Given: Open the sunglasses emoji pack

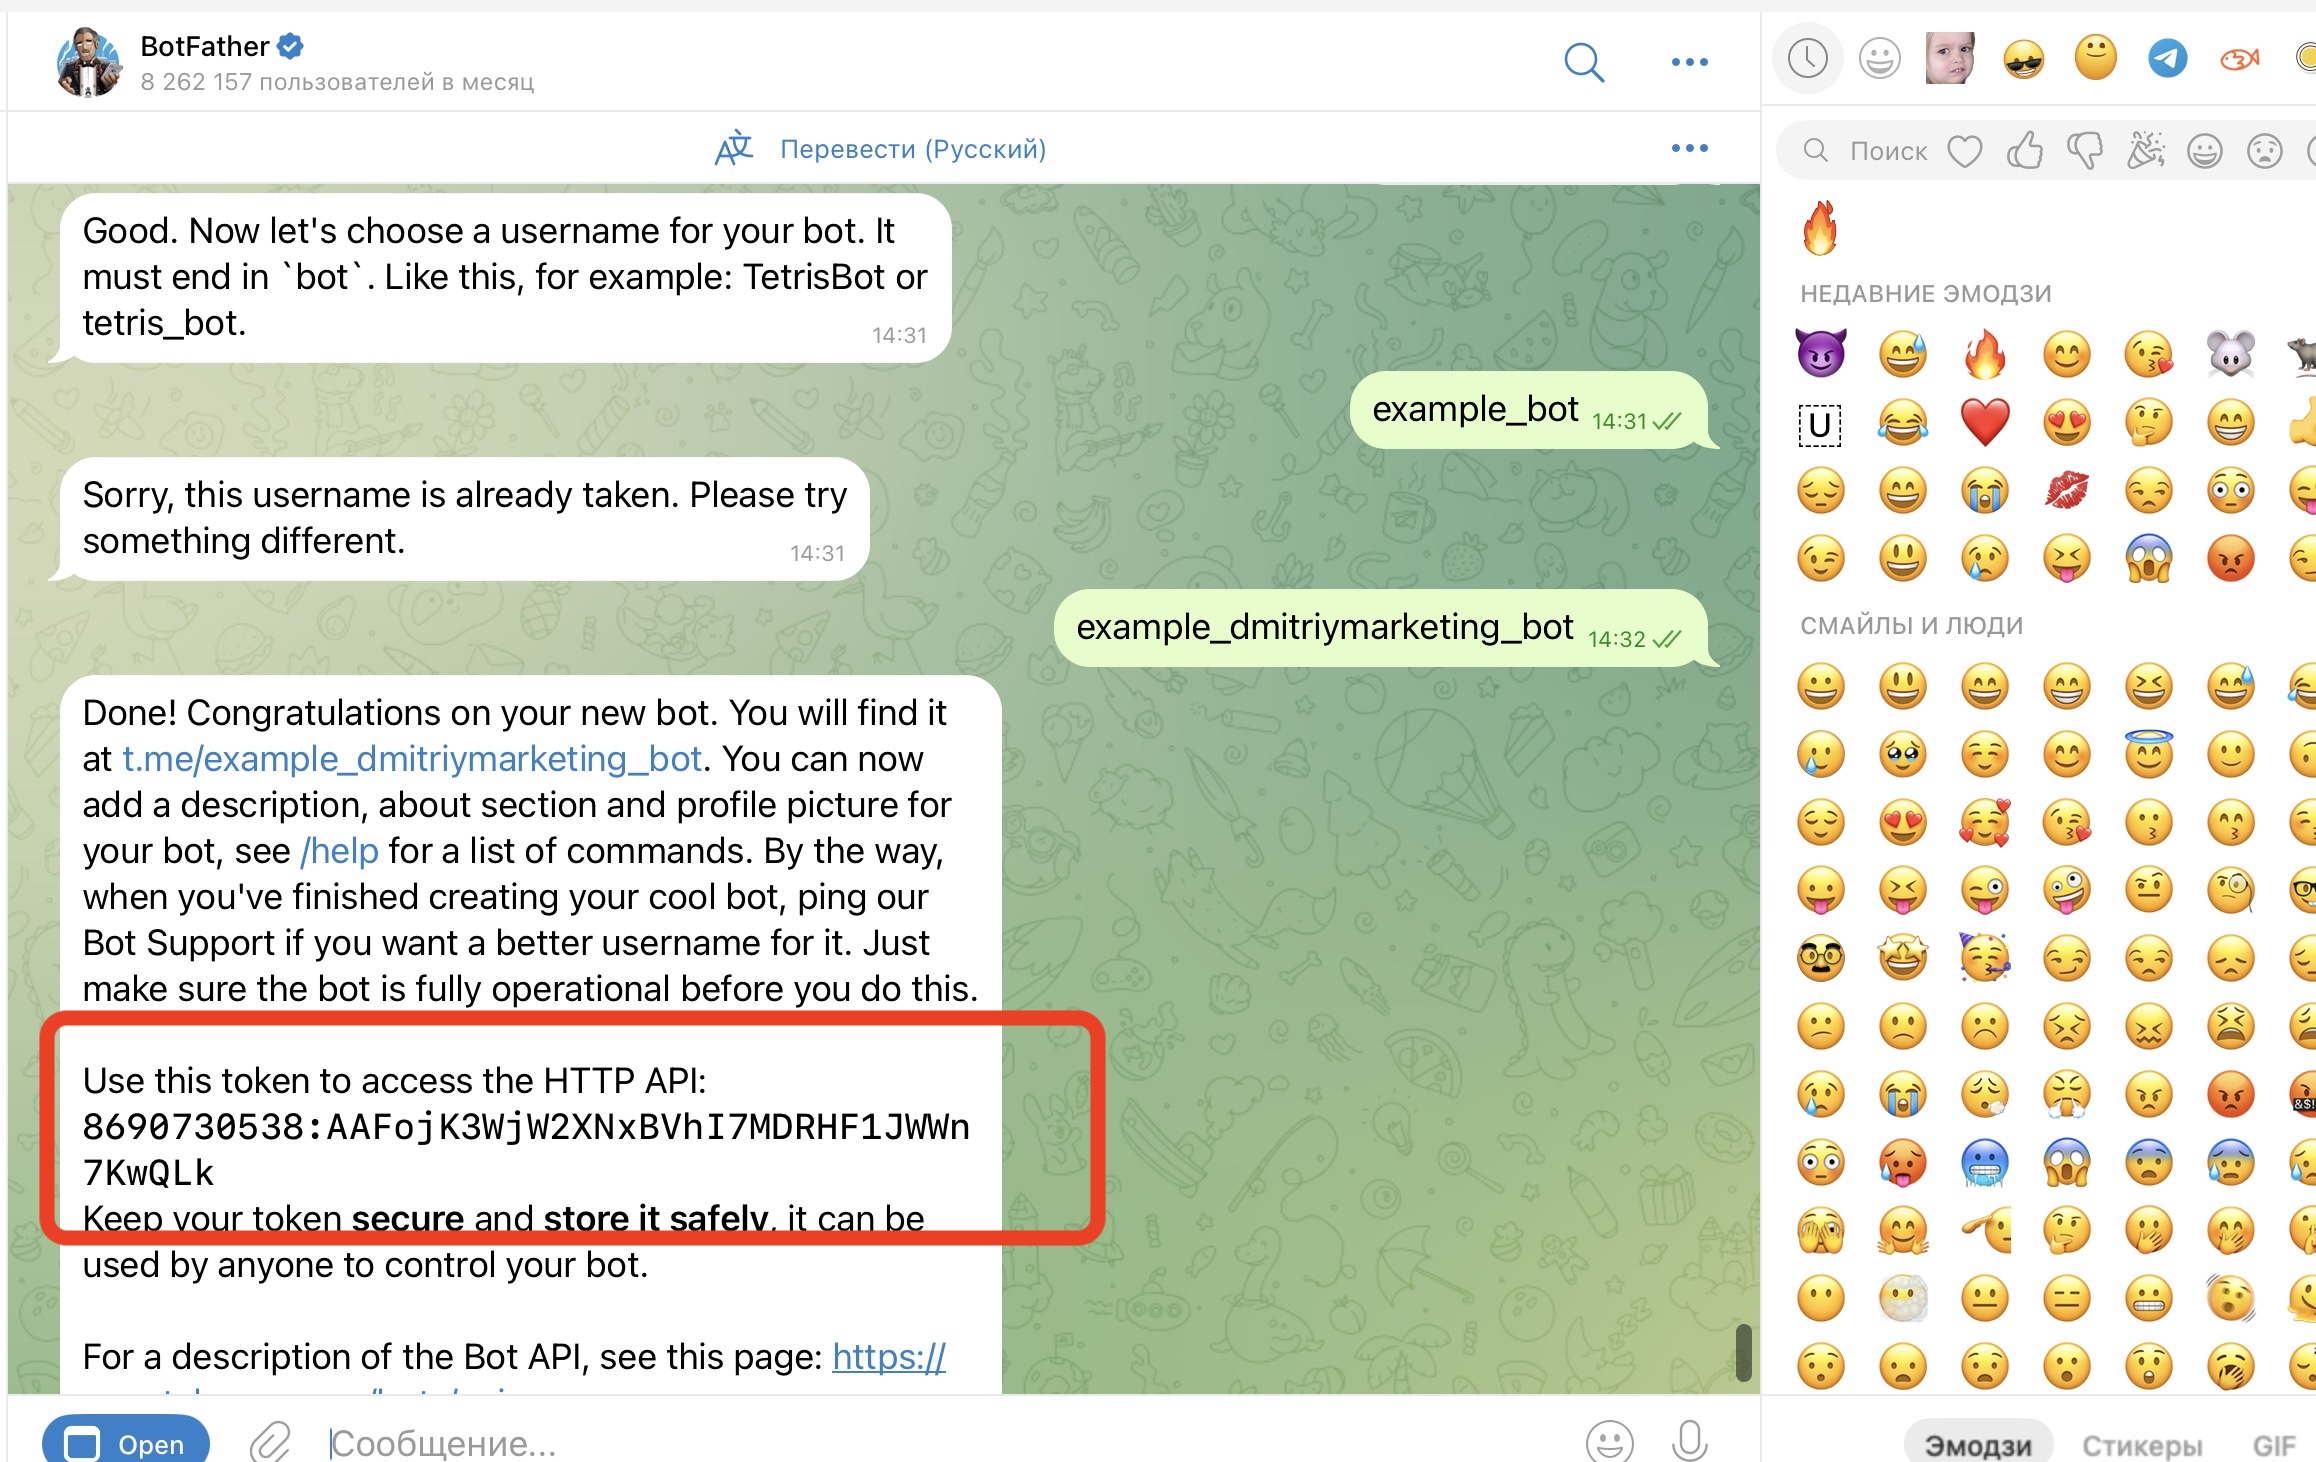Looking at the screenshot, I should (x=2024, y=59).
